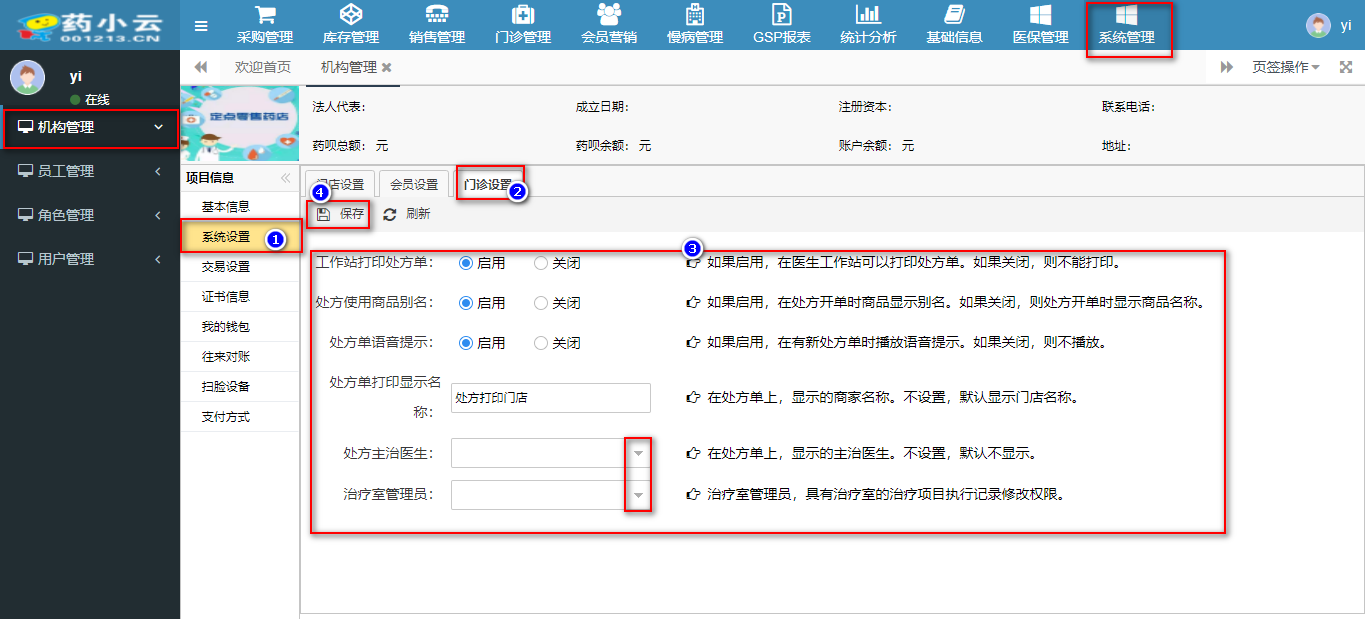Screen dimensions: 1365x619
Task: Switch to the 会员设置 tab
Action: 414,185
